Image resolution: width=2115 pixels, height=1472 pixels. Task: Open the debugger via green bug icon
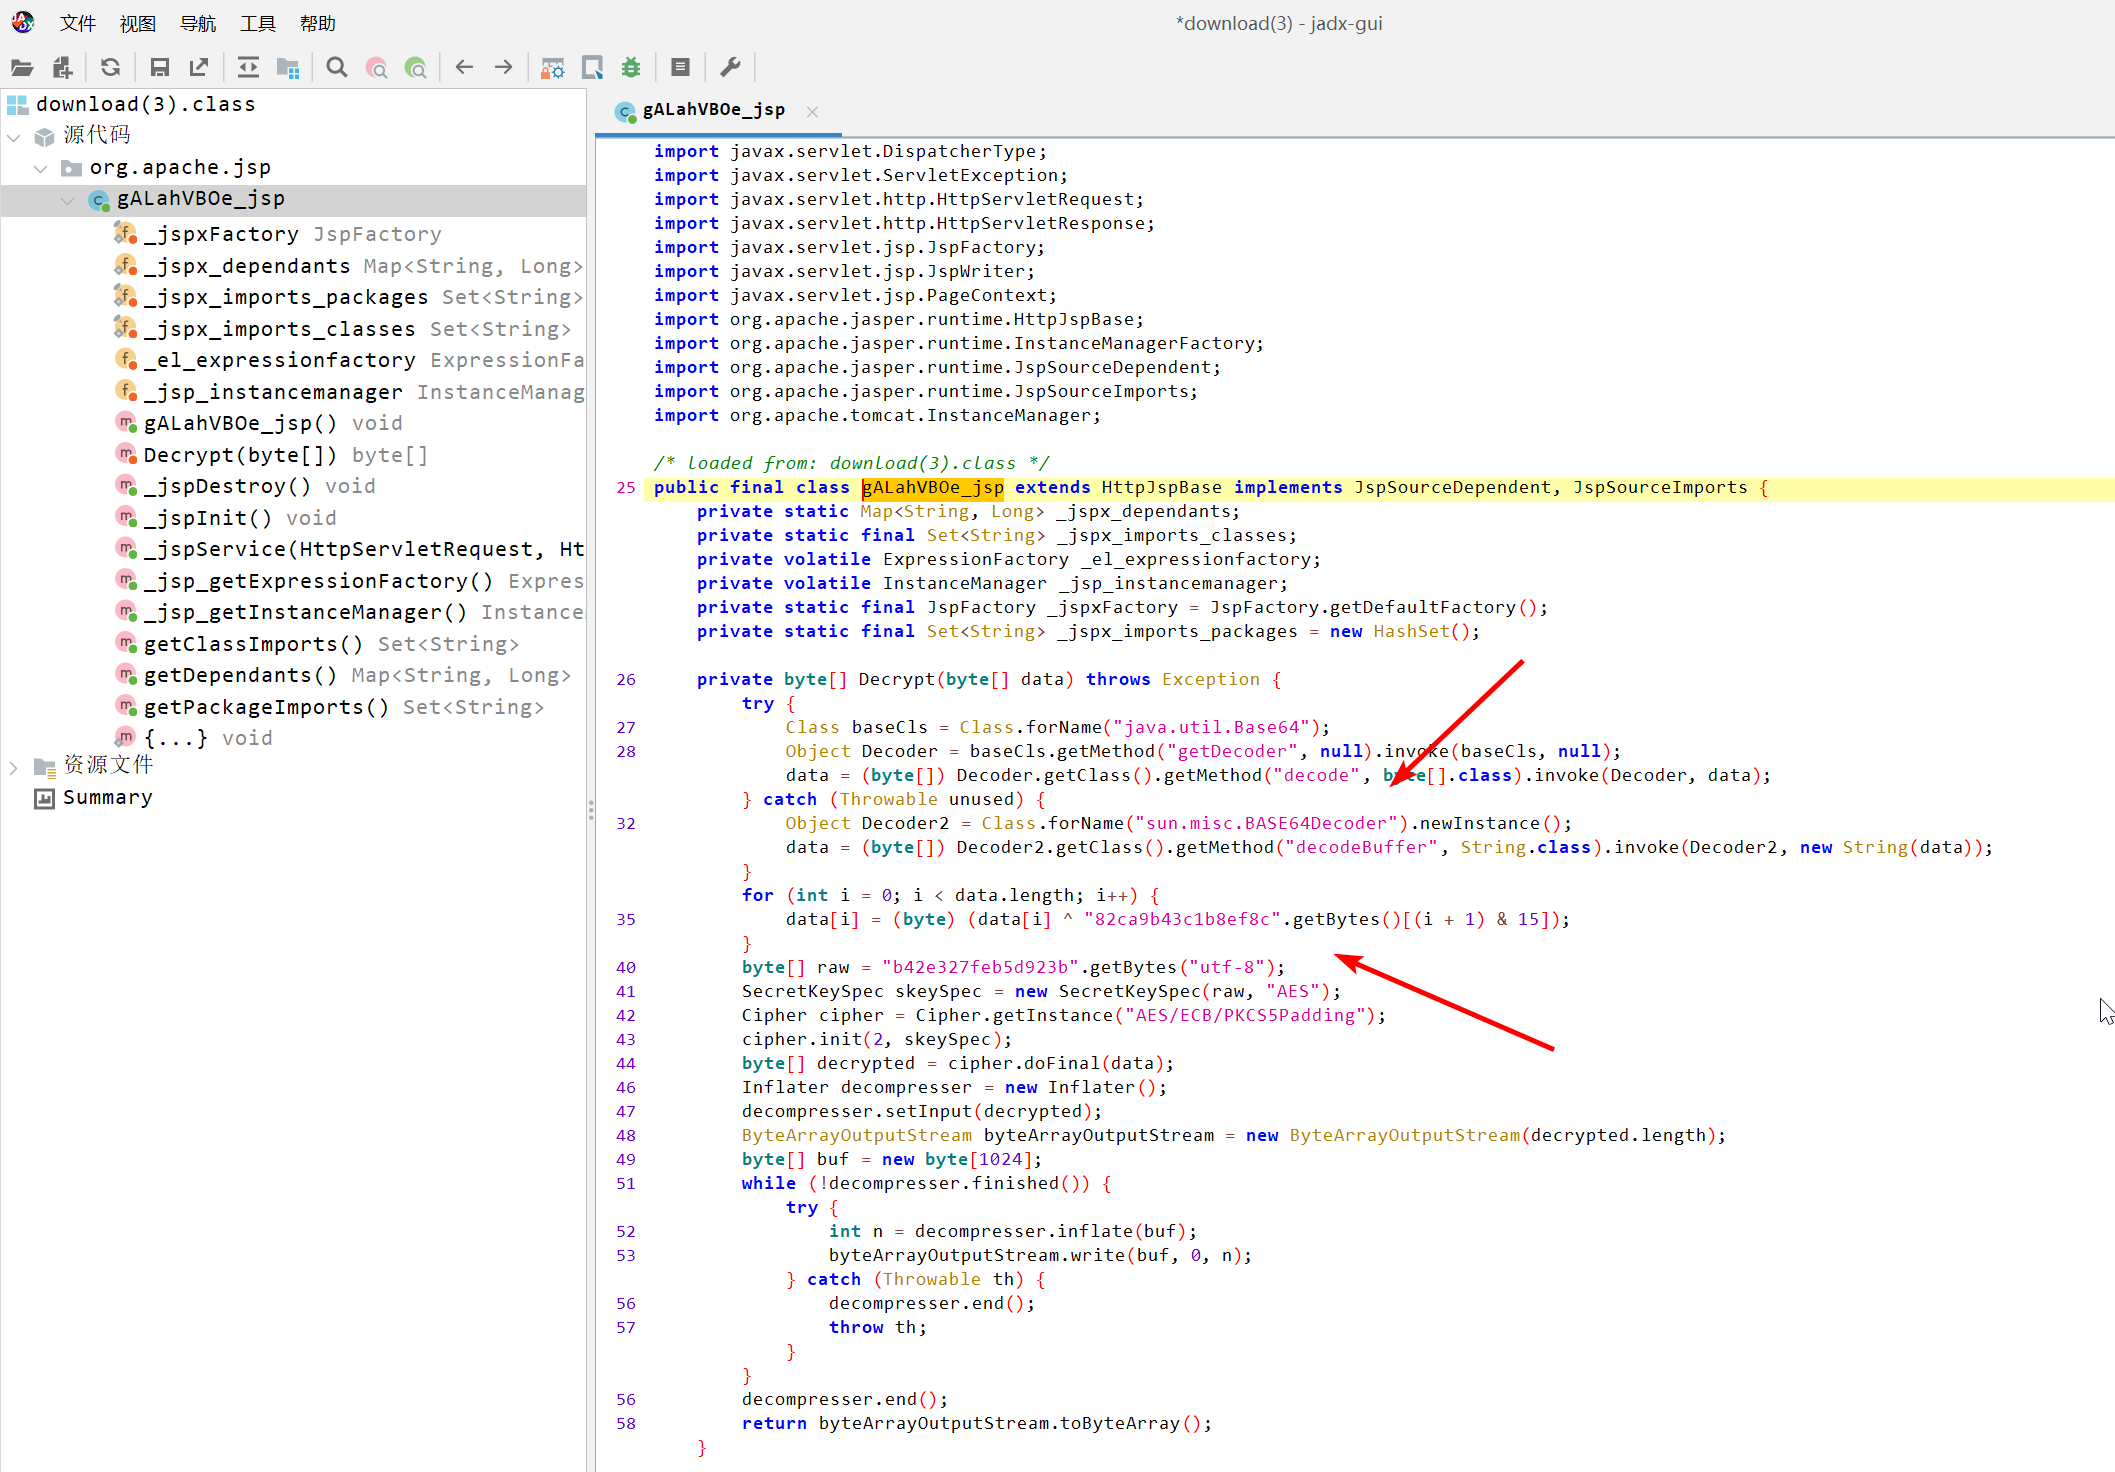pyautogui.click(x=631, y=68)
